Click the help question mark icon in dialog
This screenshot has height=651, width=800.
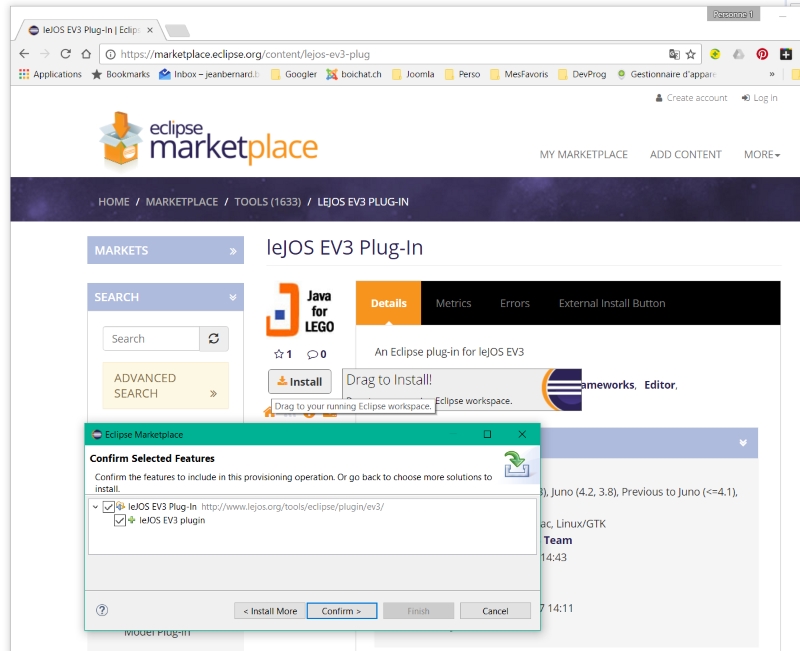point(102,610)
